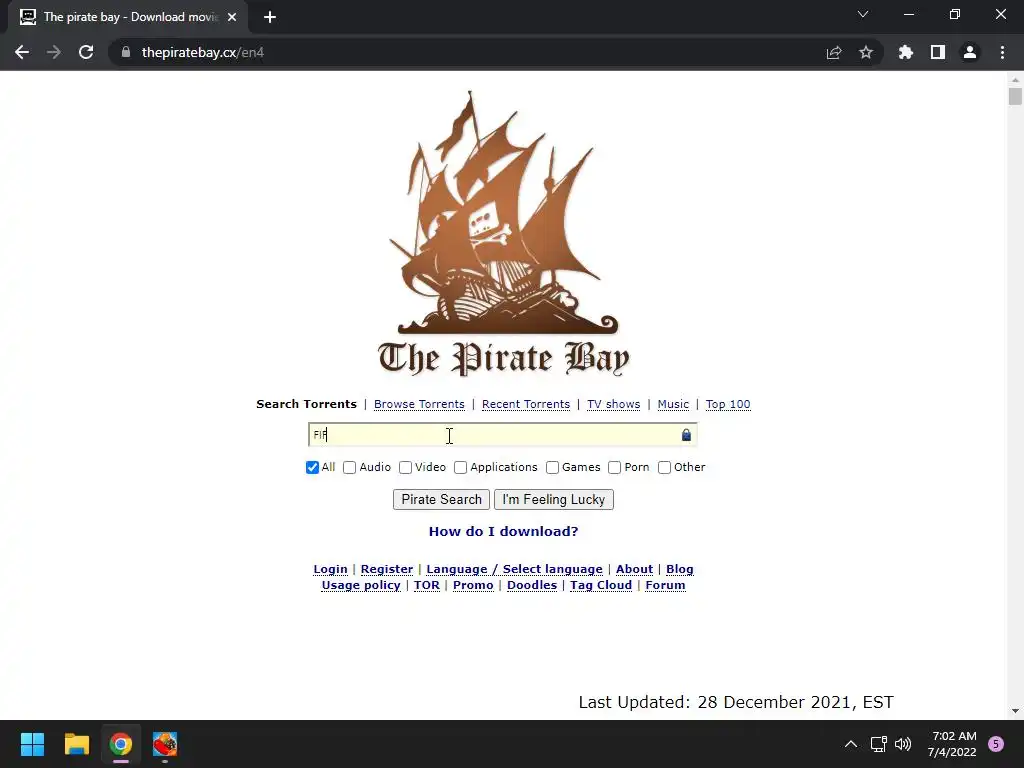1024x768 pixels.
Task: Open the Windows Start menu
Action: (x=32, y=744)
